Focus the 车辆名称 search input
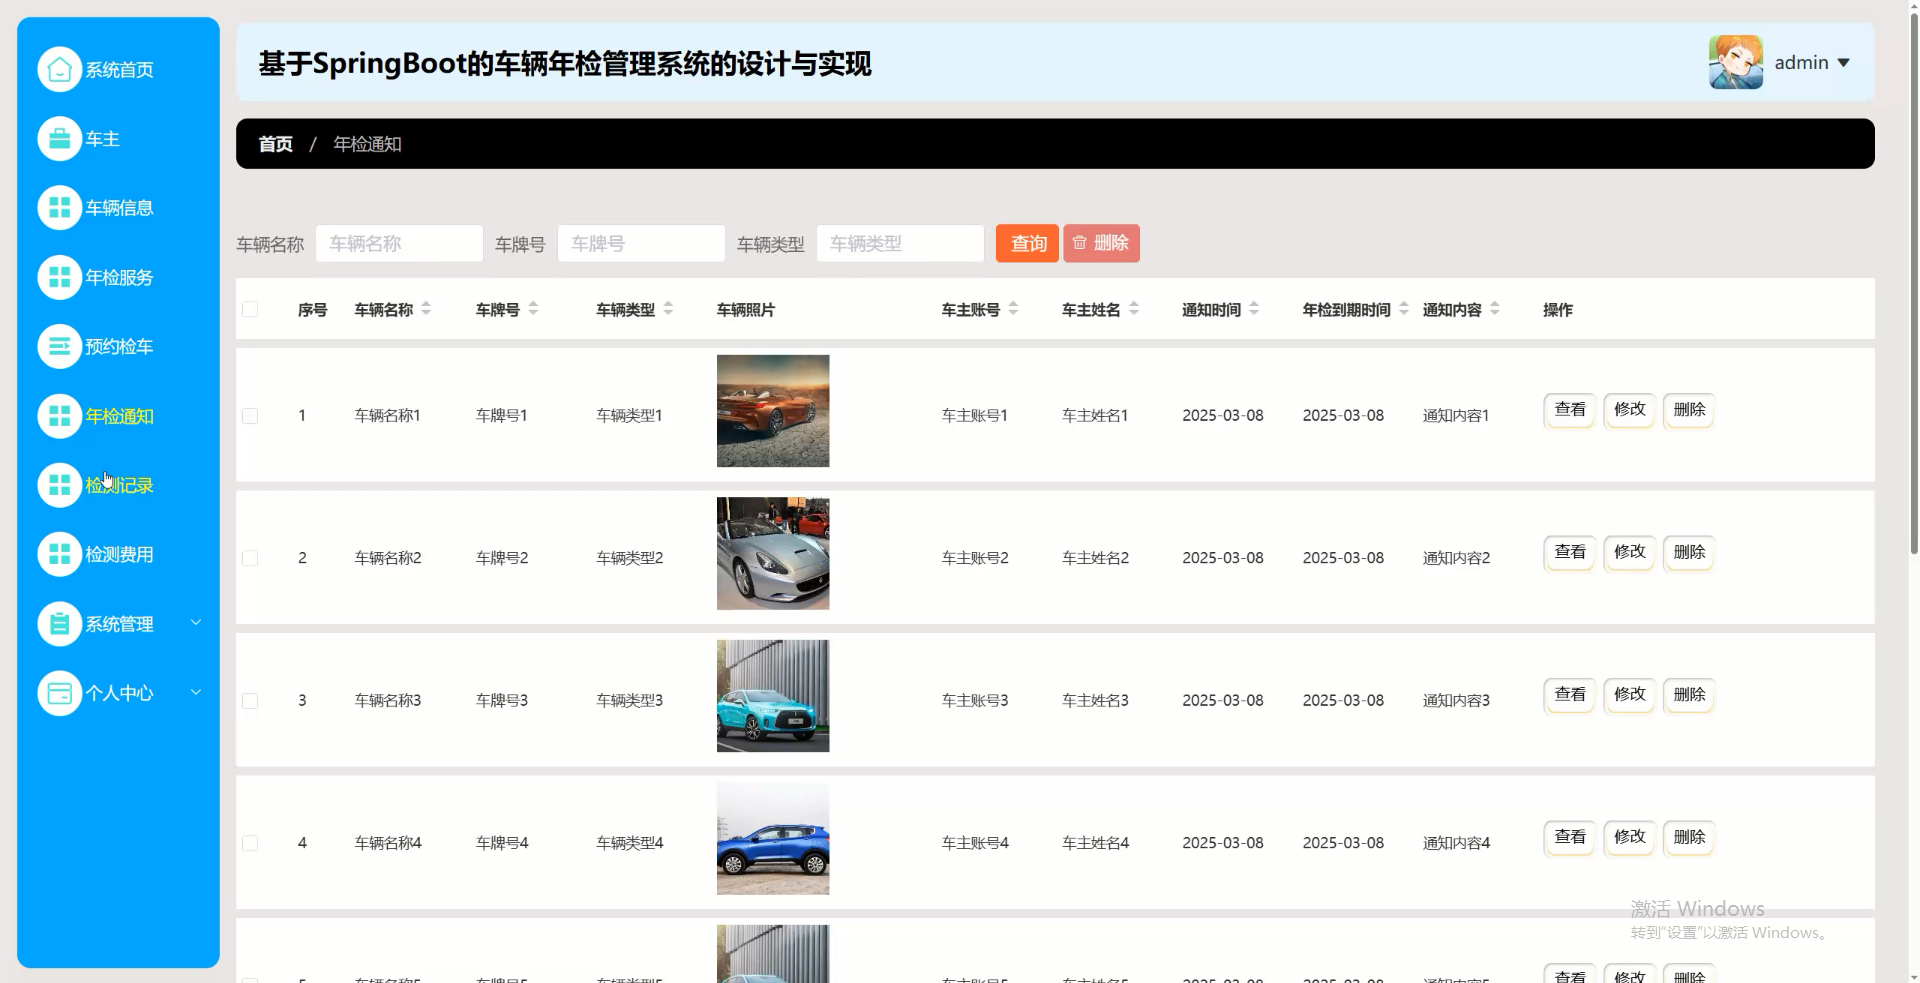The height and width of the screenshot is (983, 1920). coord(399,243)
